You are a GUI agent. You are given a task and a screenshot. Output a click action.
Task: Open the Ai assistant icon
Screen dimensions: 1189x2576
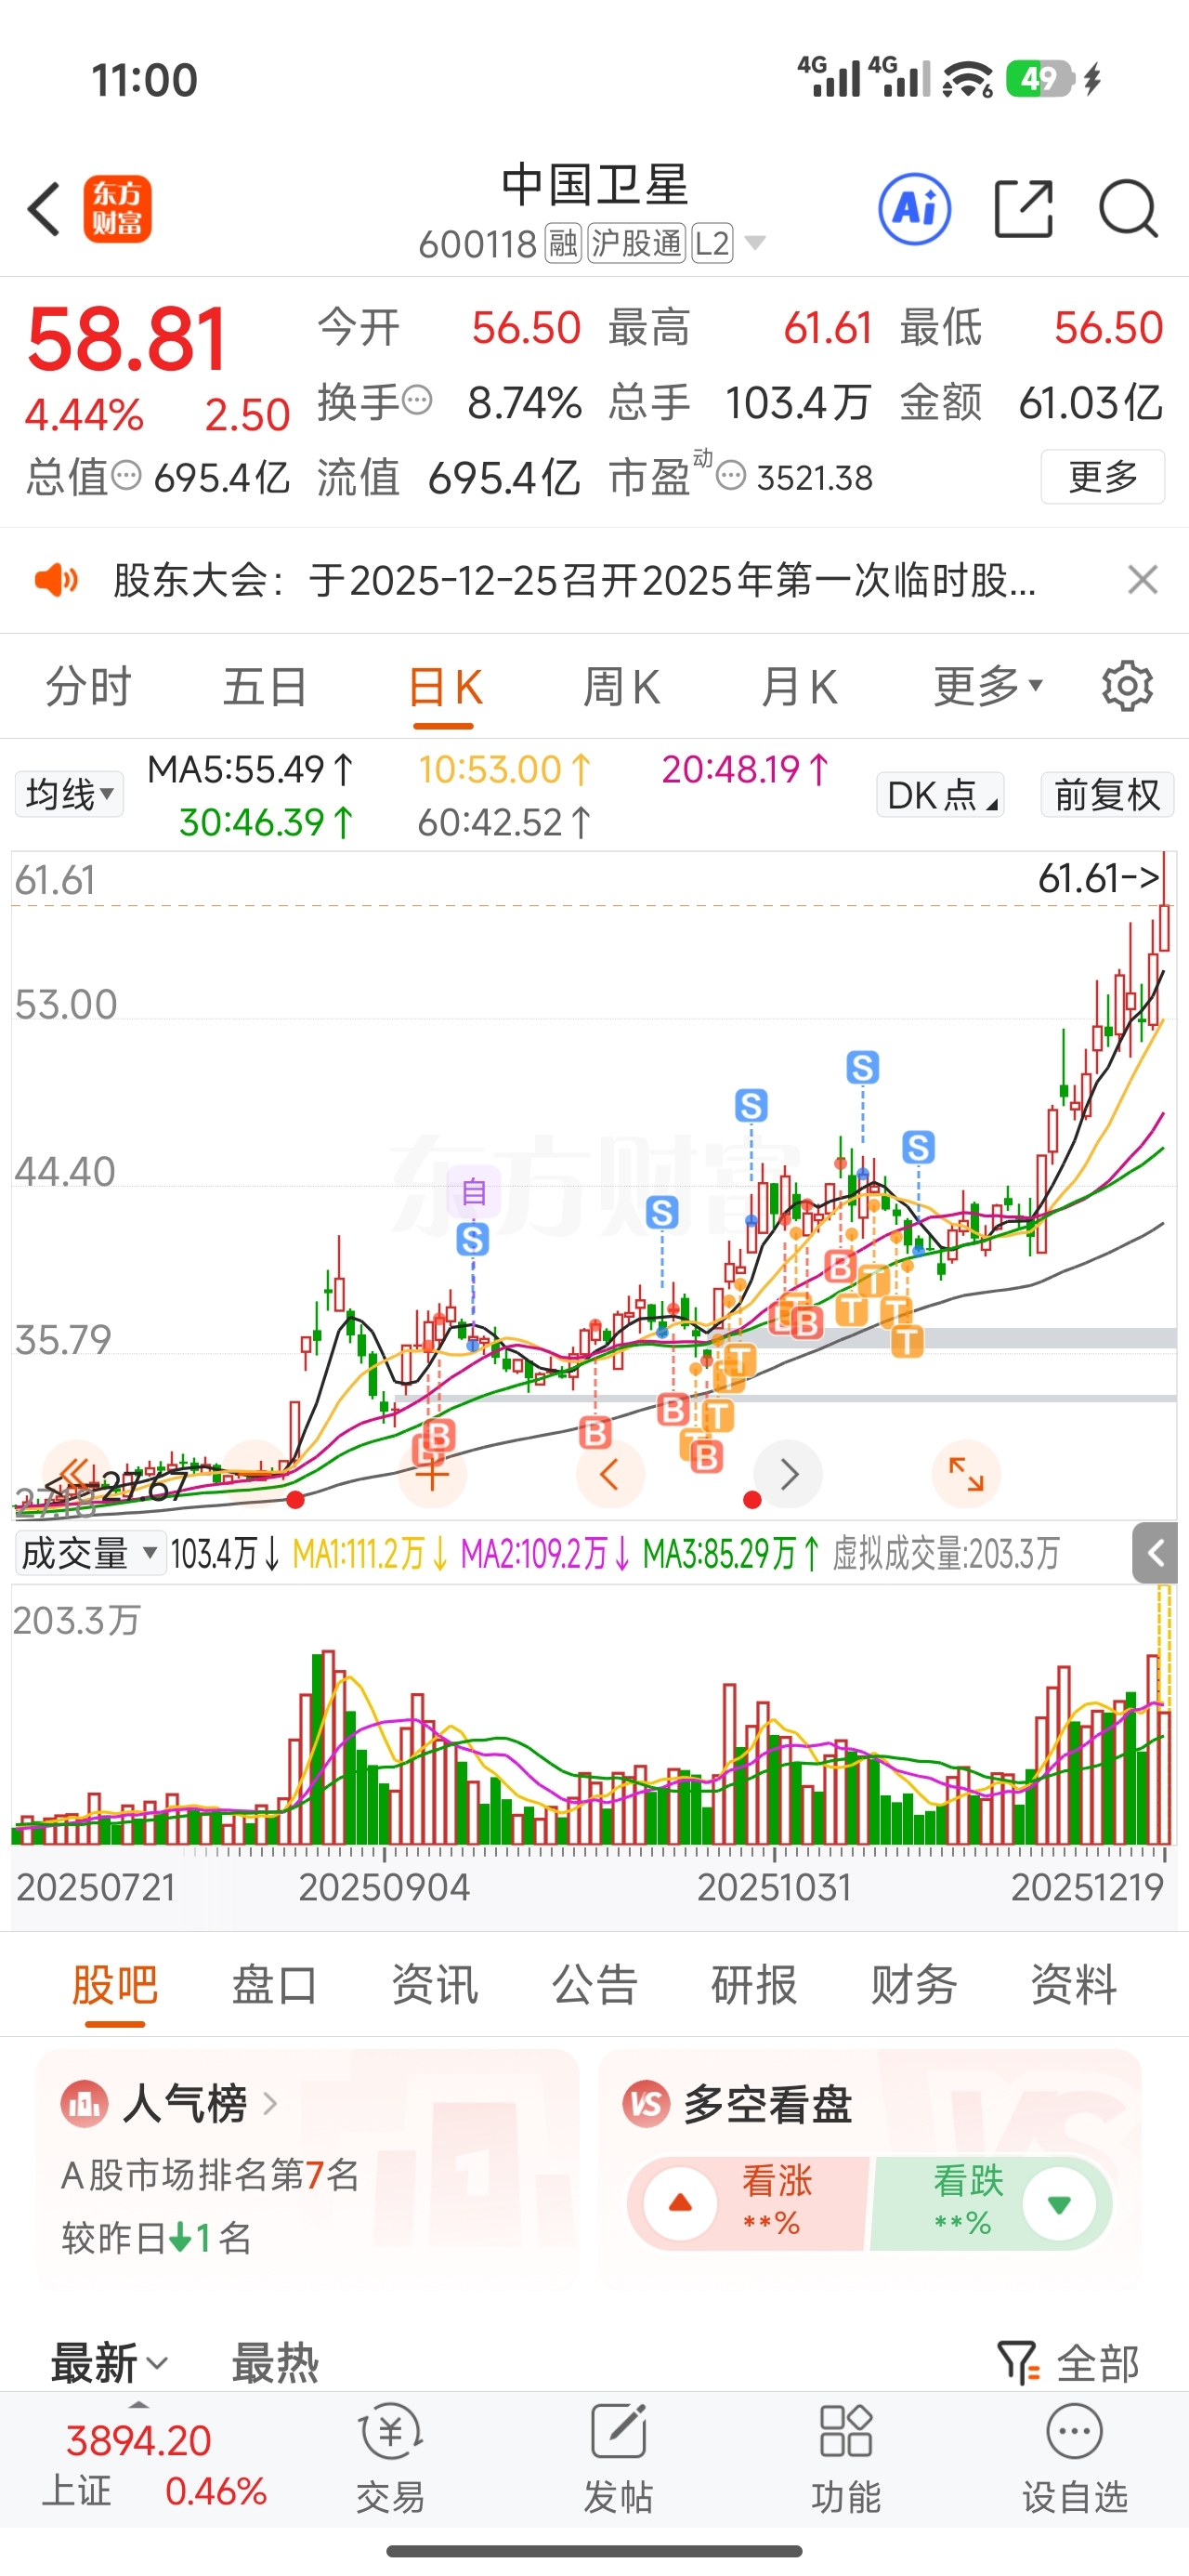pos(914,209)
